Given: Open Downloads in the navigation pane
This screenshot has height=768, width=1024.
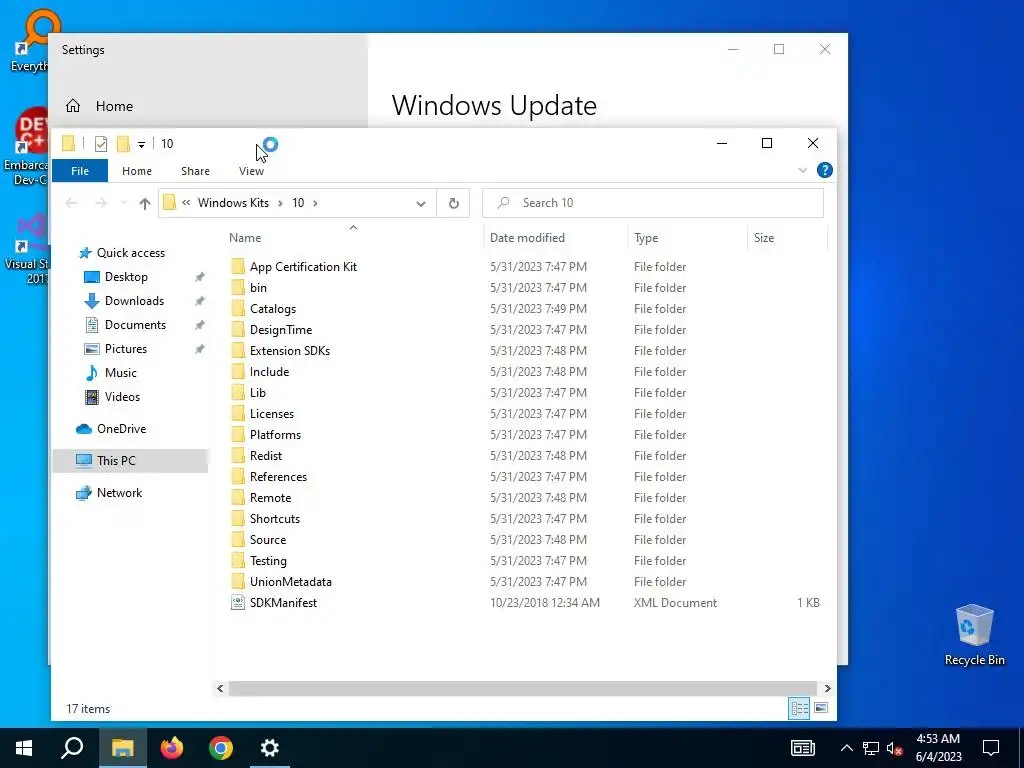Looking at the screenshot, I should [x=134, y=301].
